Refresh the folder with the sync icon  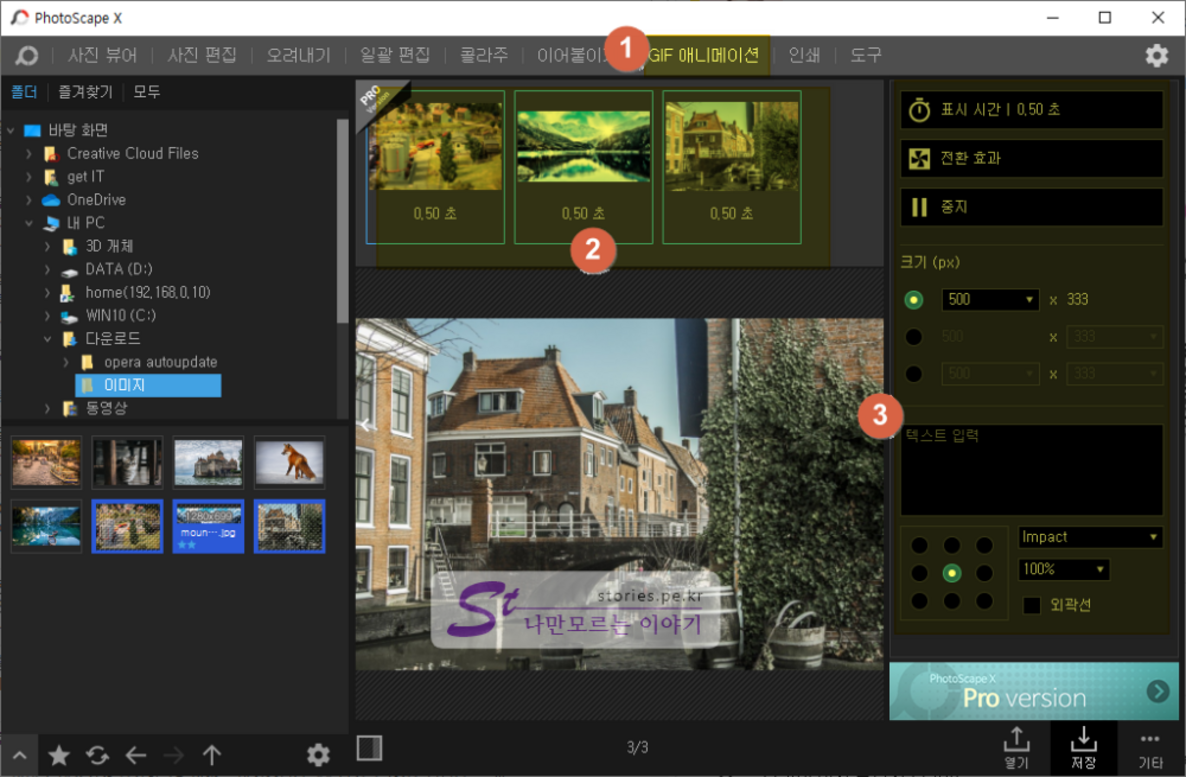click(x=97, y=756)
